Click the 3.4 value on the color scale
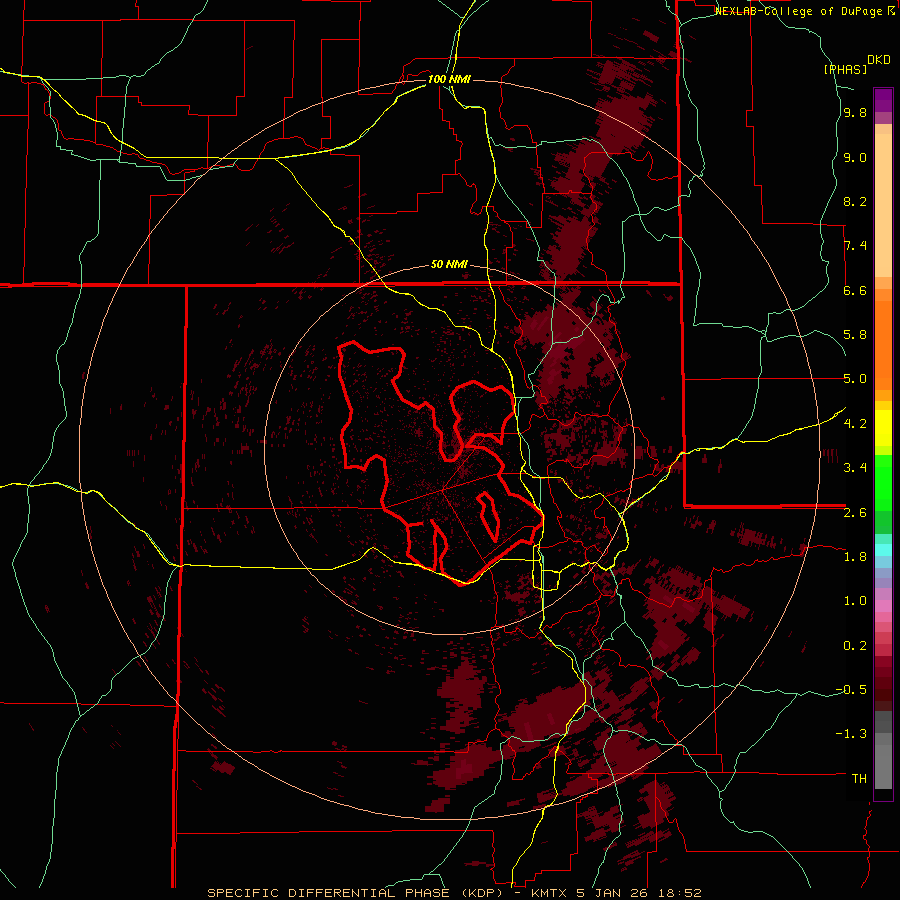The image size is (900, 900). coord(855,468)
